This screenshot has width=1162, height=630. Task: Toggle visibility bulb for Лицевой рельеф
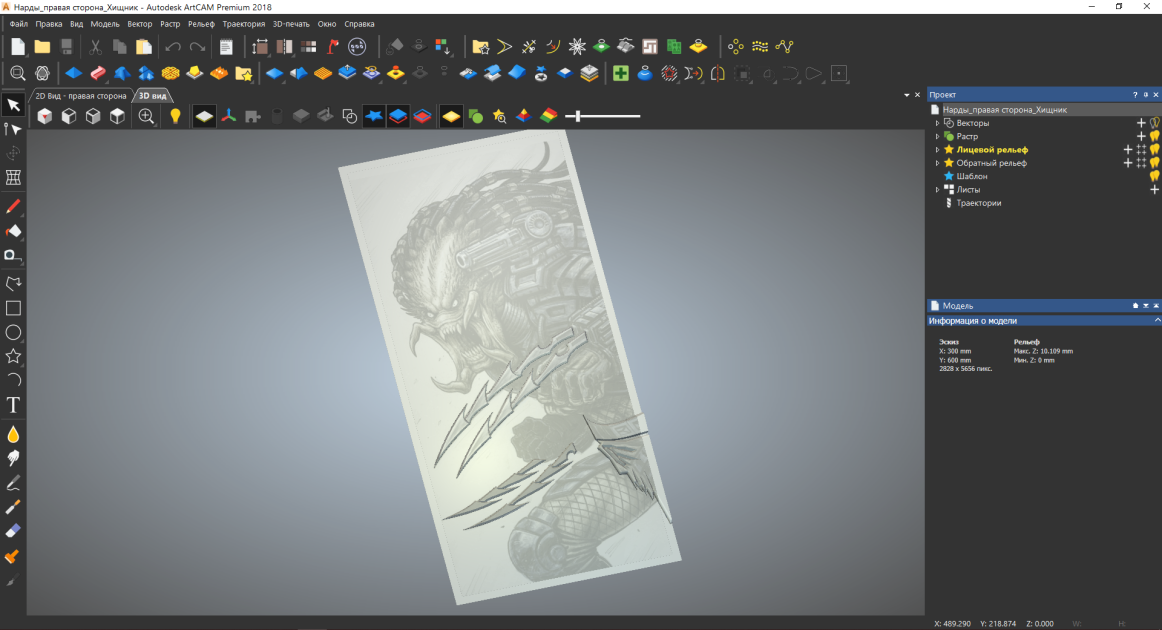1155,150
